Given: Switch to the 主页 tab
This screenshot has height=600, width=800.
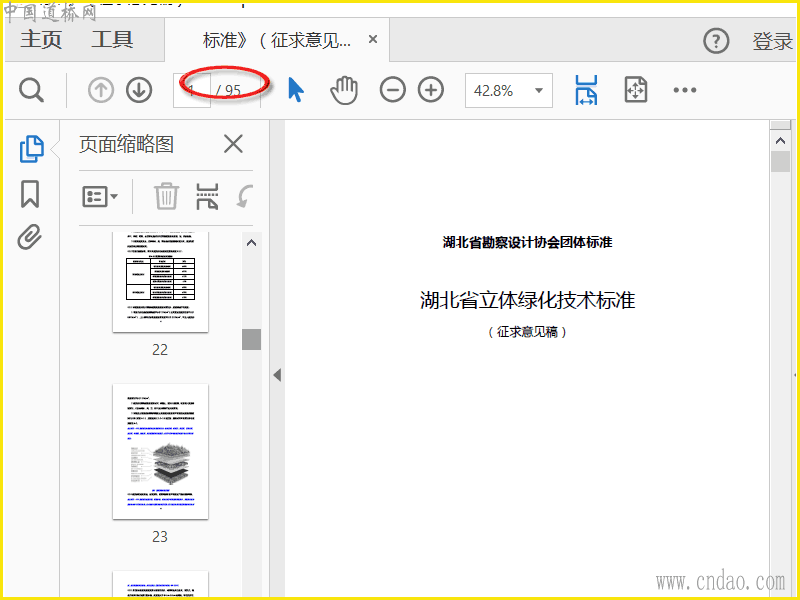Looking at the screenshot, I should point(41,39).
